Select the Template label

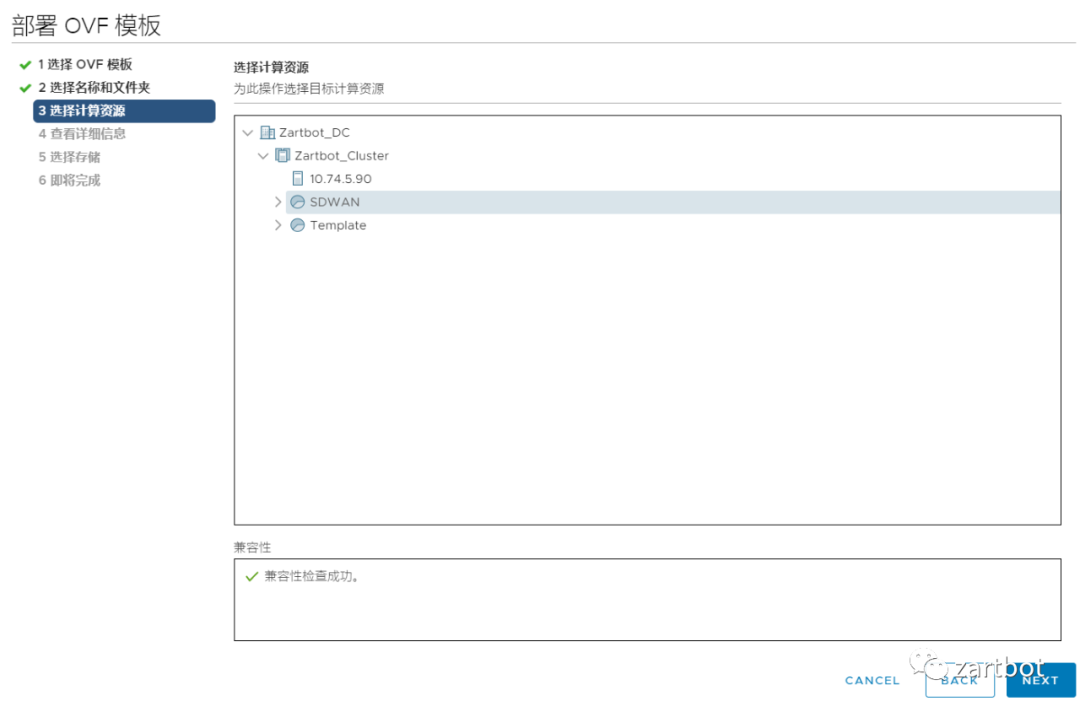pyautogui.click(x=338, y=225)
